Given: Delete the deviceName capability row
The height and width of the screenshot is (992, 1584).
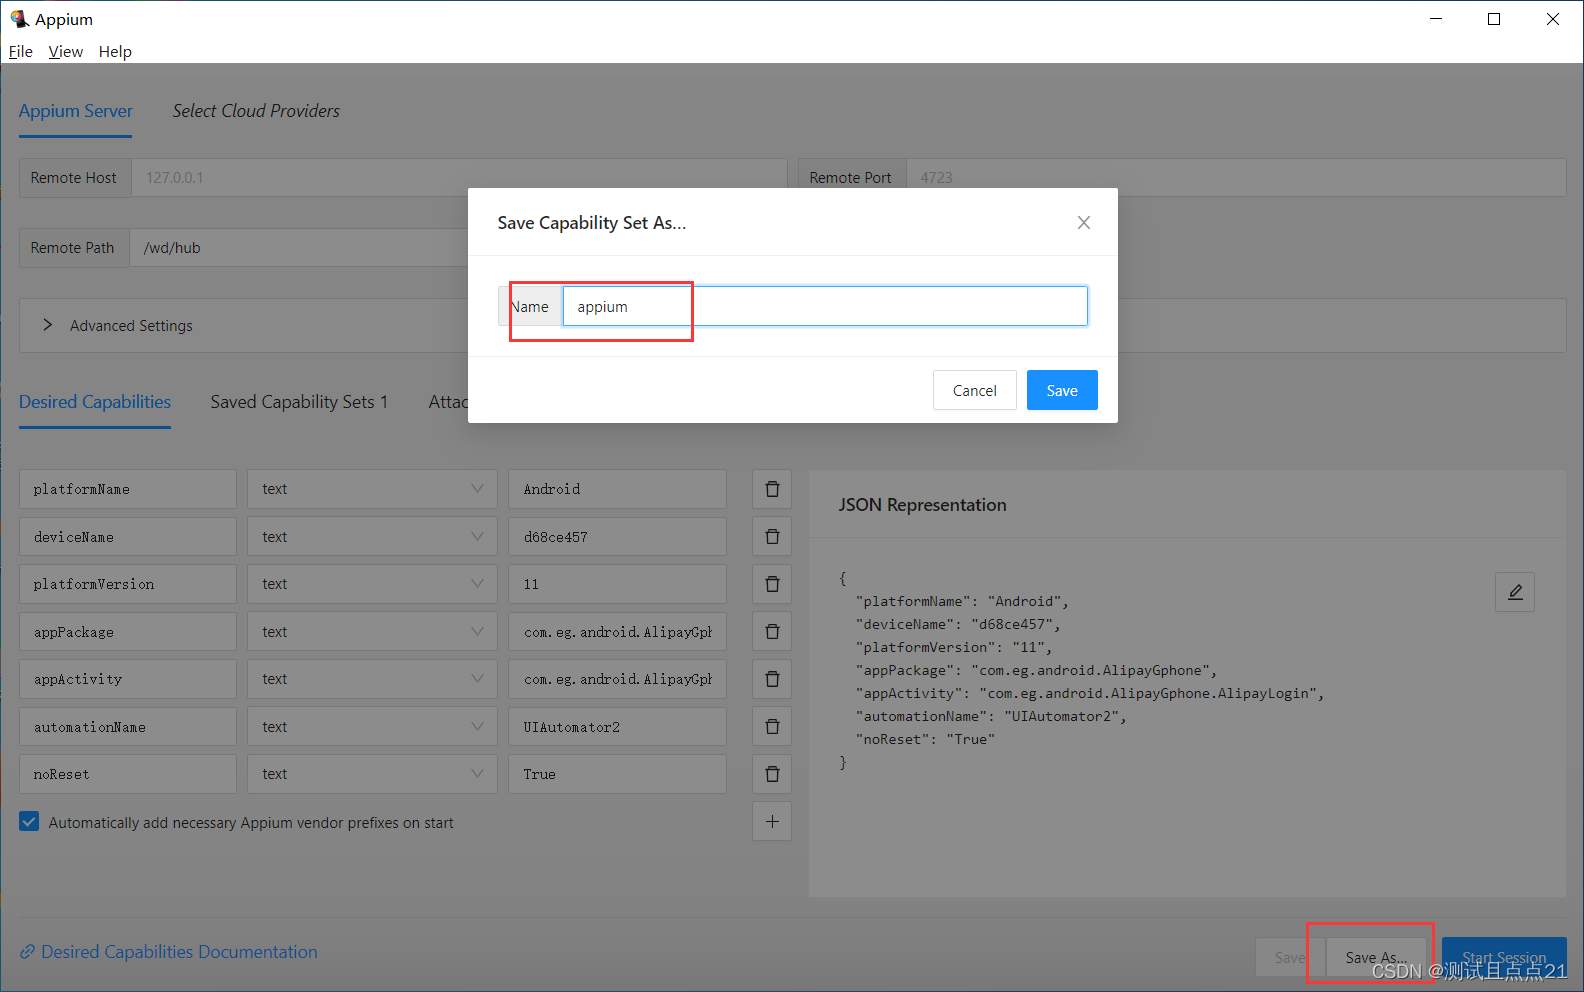Looking at the screenshot, I should point(772,537).
